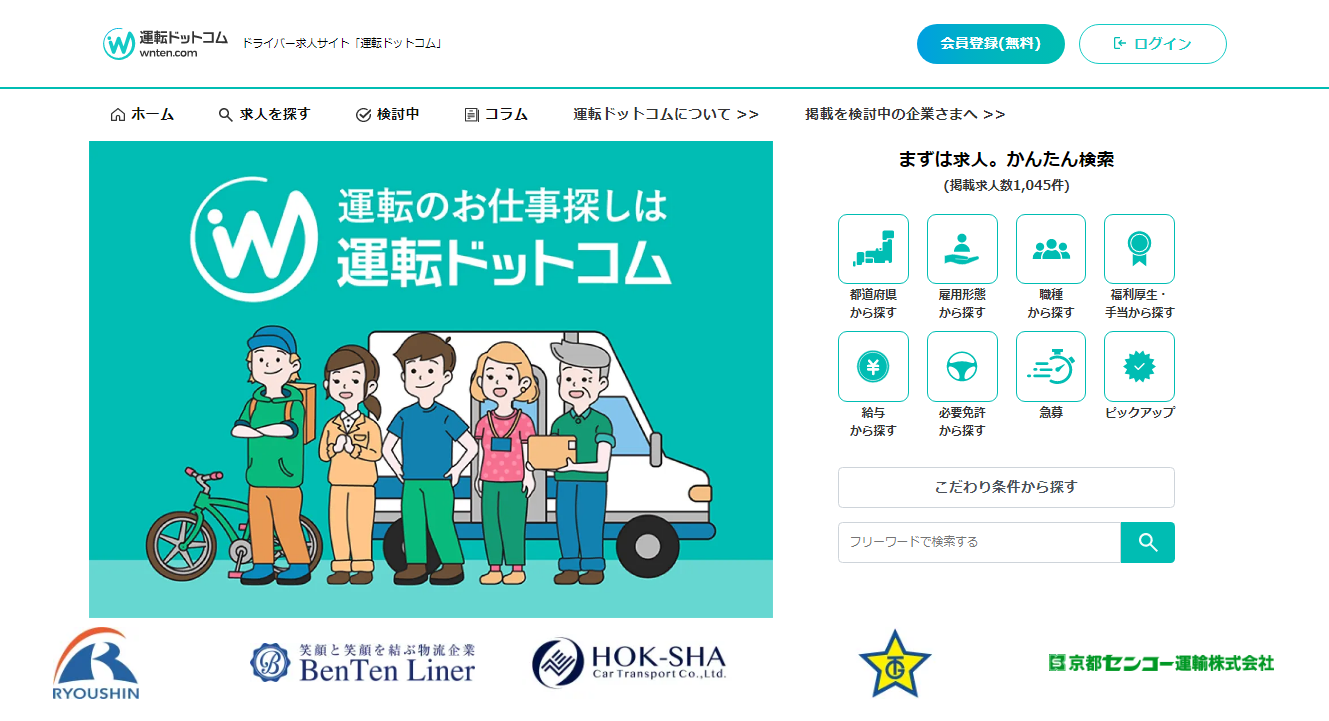Click the 会員登録(無料) button
The image size is (1329, 721).
pos(991,44)
